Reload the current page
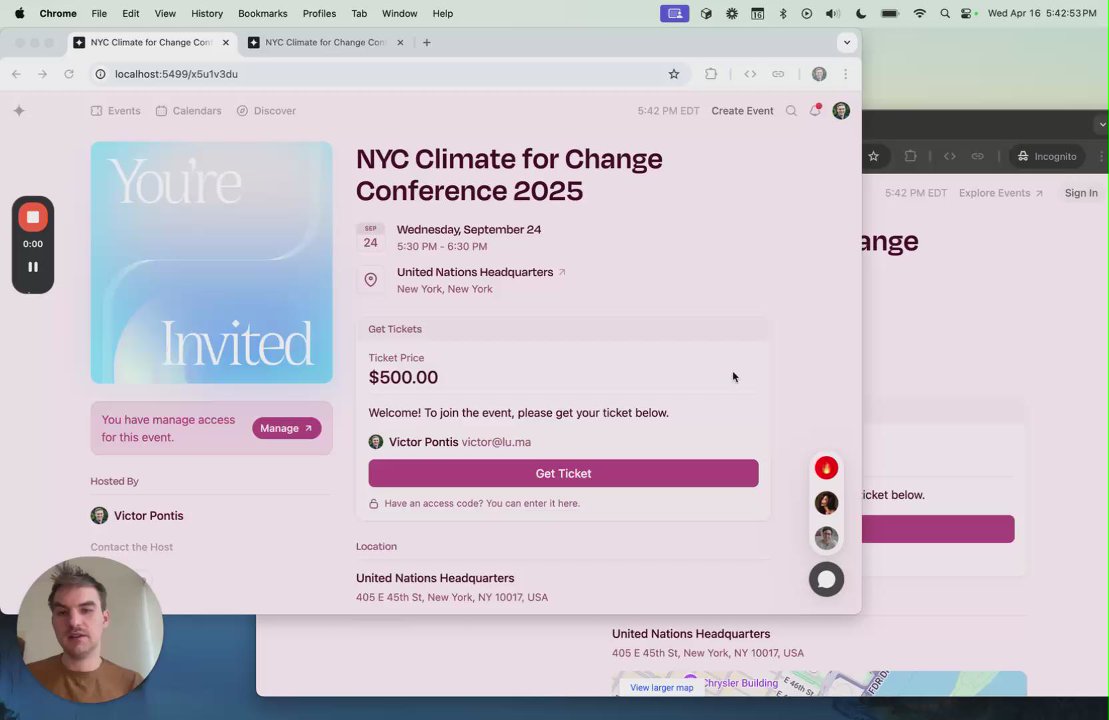1109x720 pixels. coord(69,74)
